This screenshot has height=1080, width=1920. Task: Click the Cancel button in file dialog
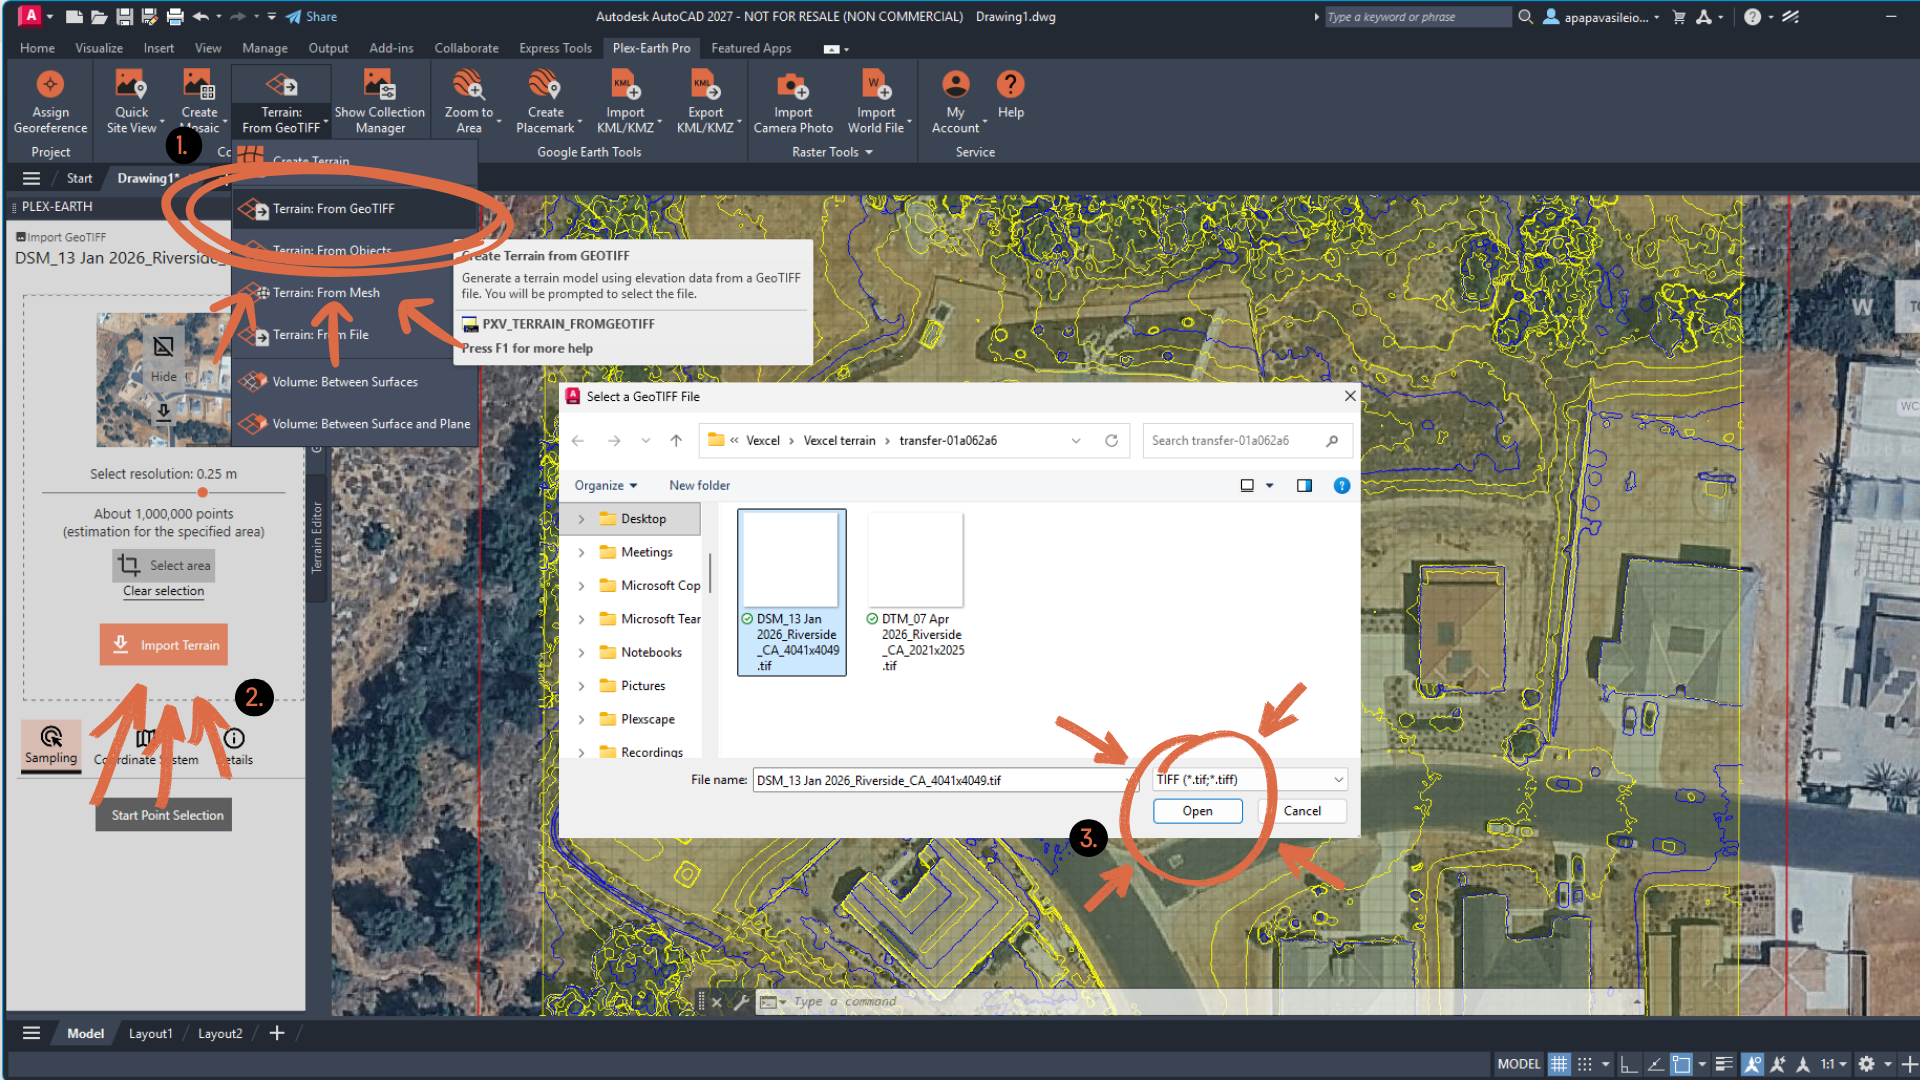tap(1302, 811)
